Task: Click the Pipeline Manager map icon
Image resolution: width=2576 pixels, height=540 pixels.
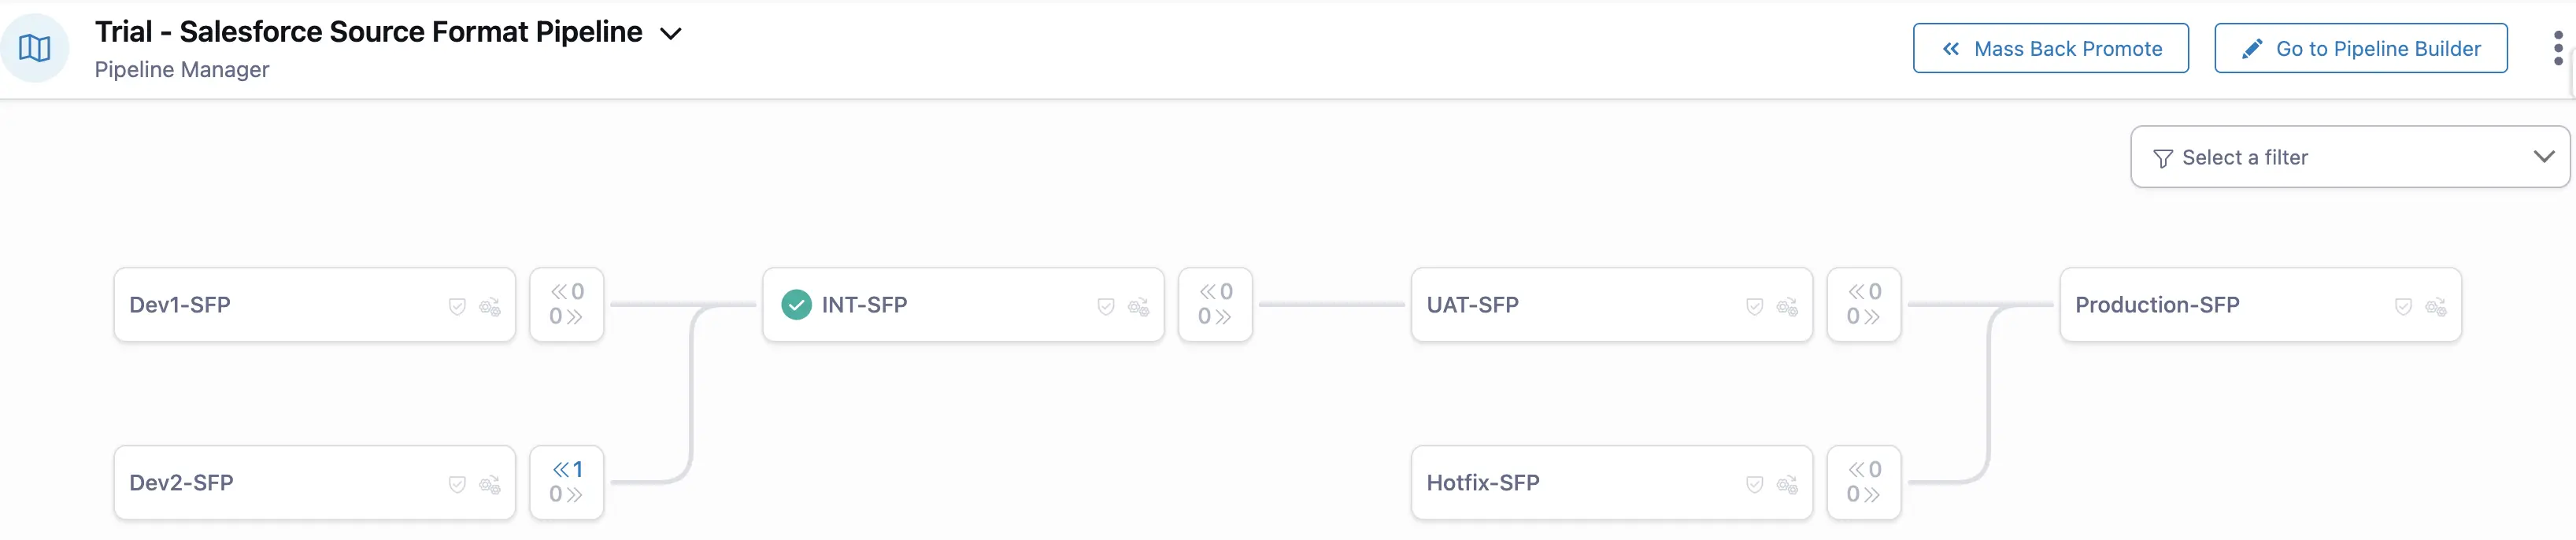Action: click(x=35, y=48)
